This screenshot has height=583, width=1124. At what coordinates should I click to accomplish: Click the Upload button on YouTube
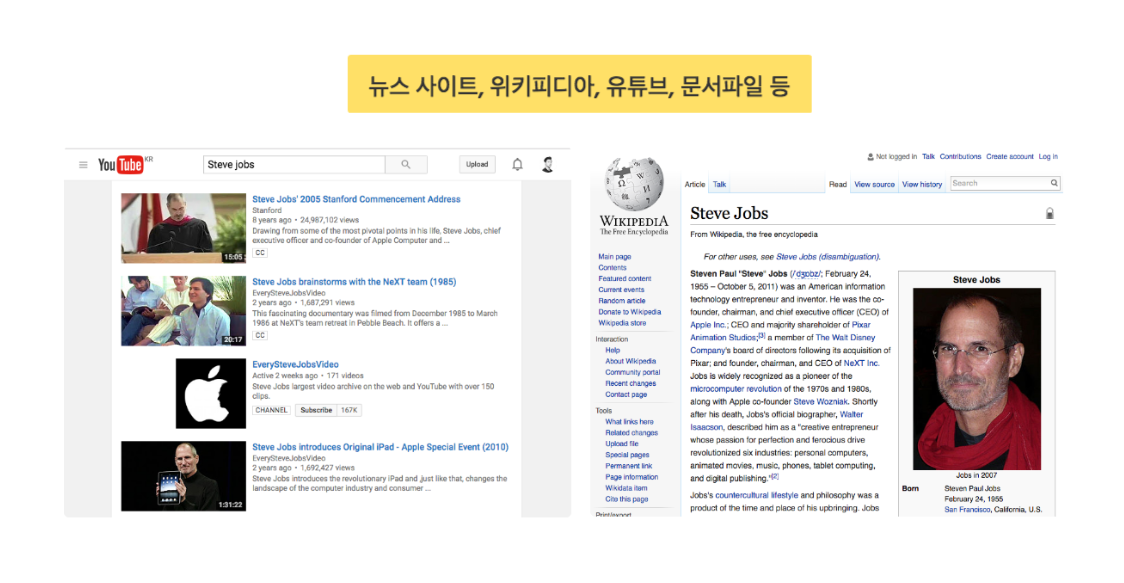(477, 164)
